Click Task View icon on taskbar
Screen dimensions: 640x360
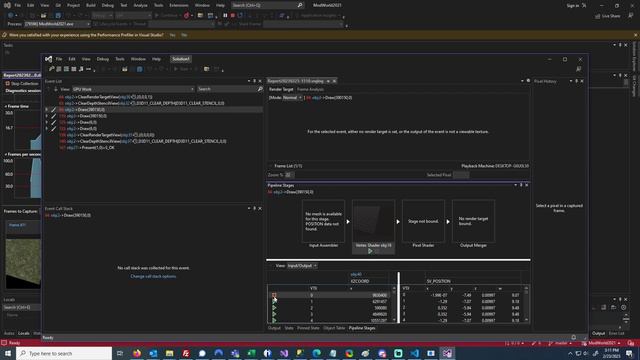coord(120,353)
